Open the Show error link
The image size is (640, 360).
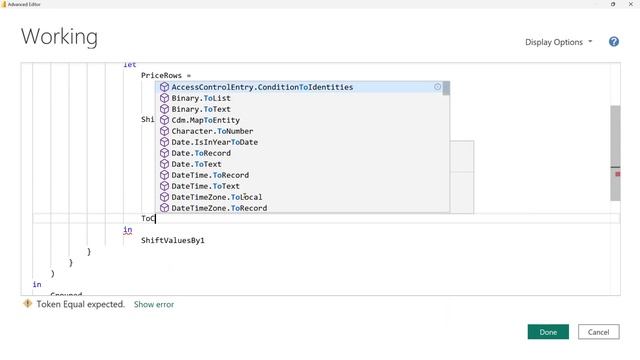[x=154, y=304]
